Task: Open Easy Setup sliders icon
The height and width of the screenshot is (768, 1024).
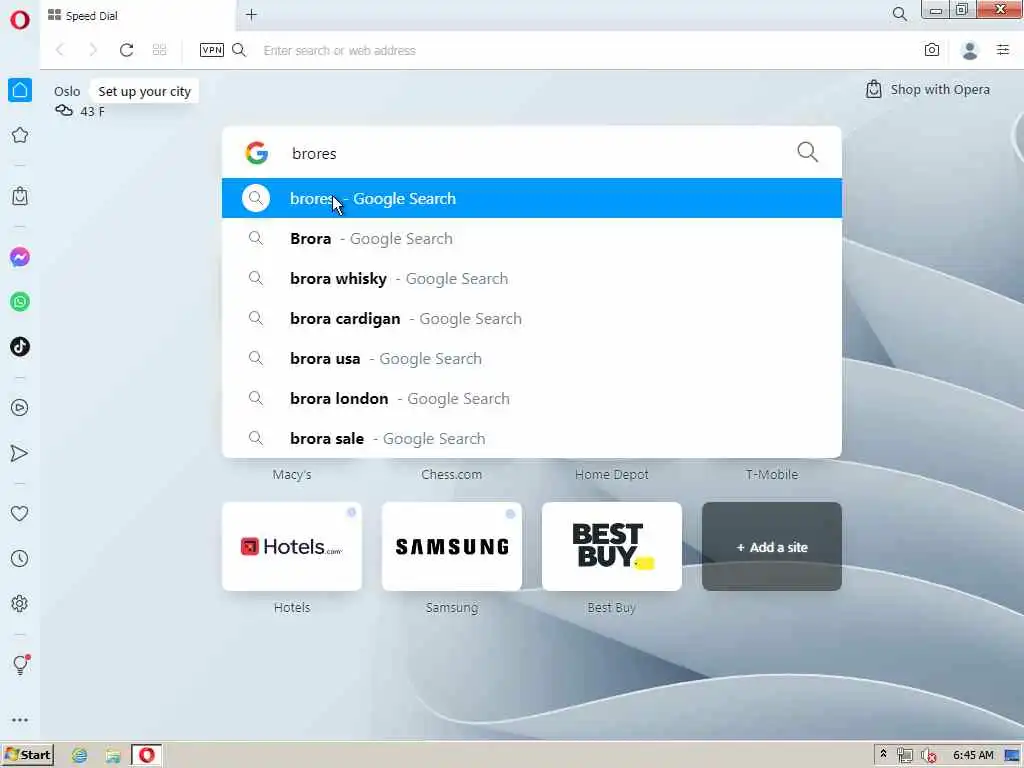Action: coord(1003,50)
